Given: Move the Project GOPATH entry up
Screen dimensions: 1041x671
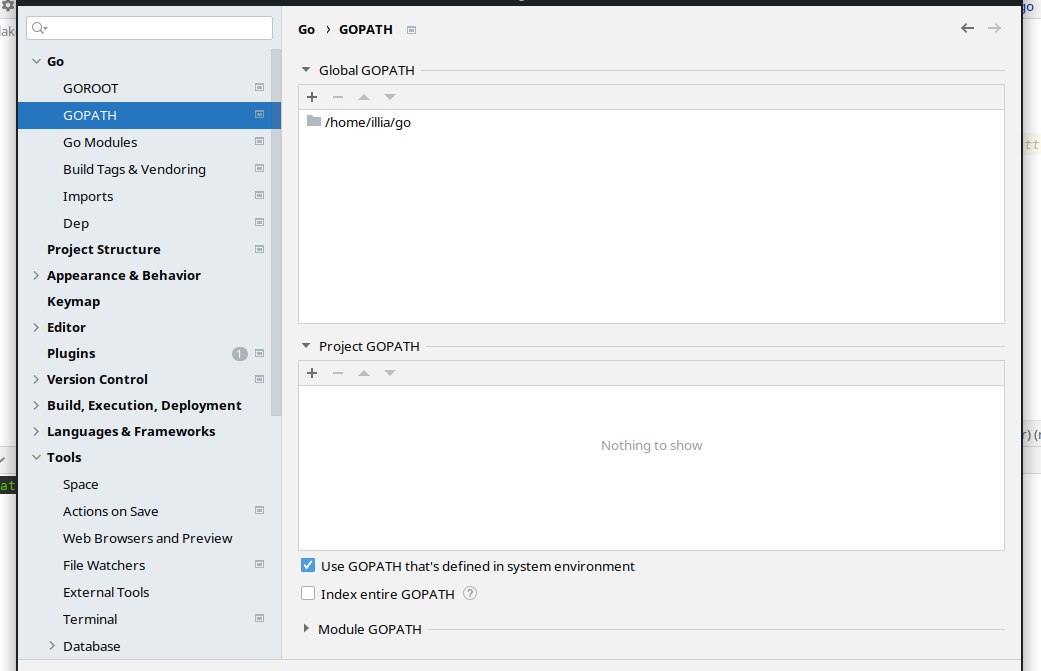Looking at the screenshot, I should (364, 373).
